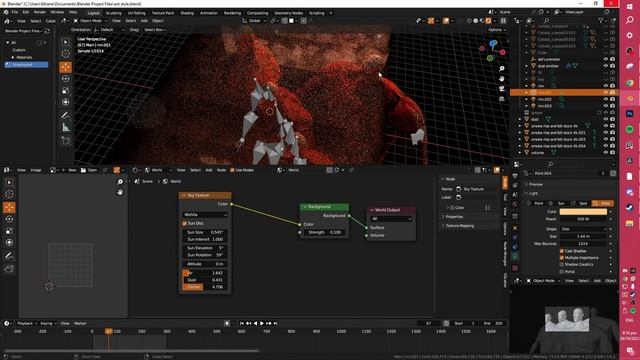Jump to the timeline start frame

pos(242,323)
